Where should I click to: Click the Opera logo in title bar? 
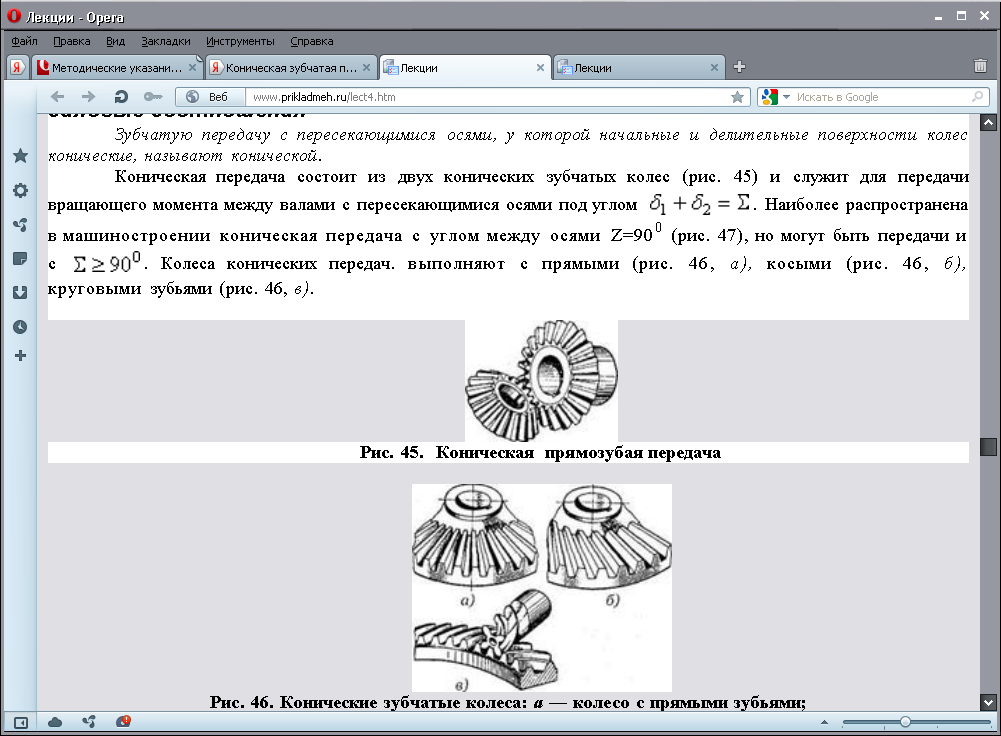[13, 16]
